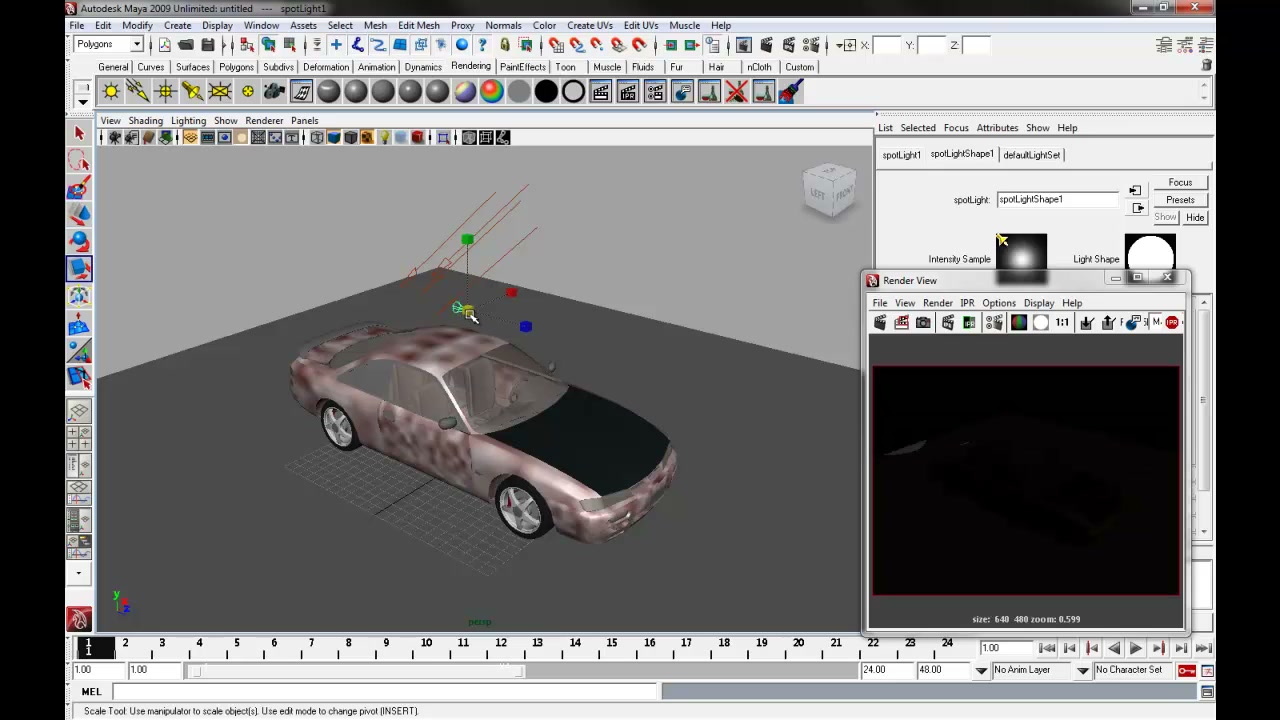Switch to the PaintEffects shelf tab
The height and width of the screenshot is (720, 1280).
click(x=523, y=67)
